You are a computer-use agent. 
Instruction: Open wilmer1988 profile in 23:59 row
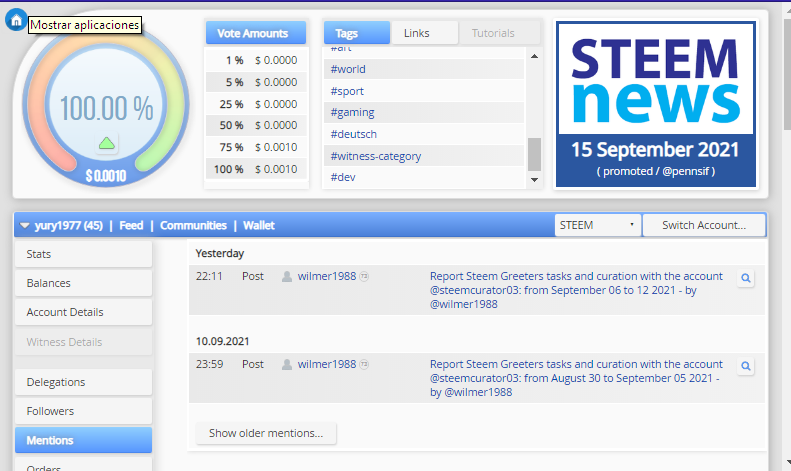(x=327, y=364)
